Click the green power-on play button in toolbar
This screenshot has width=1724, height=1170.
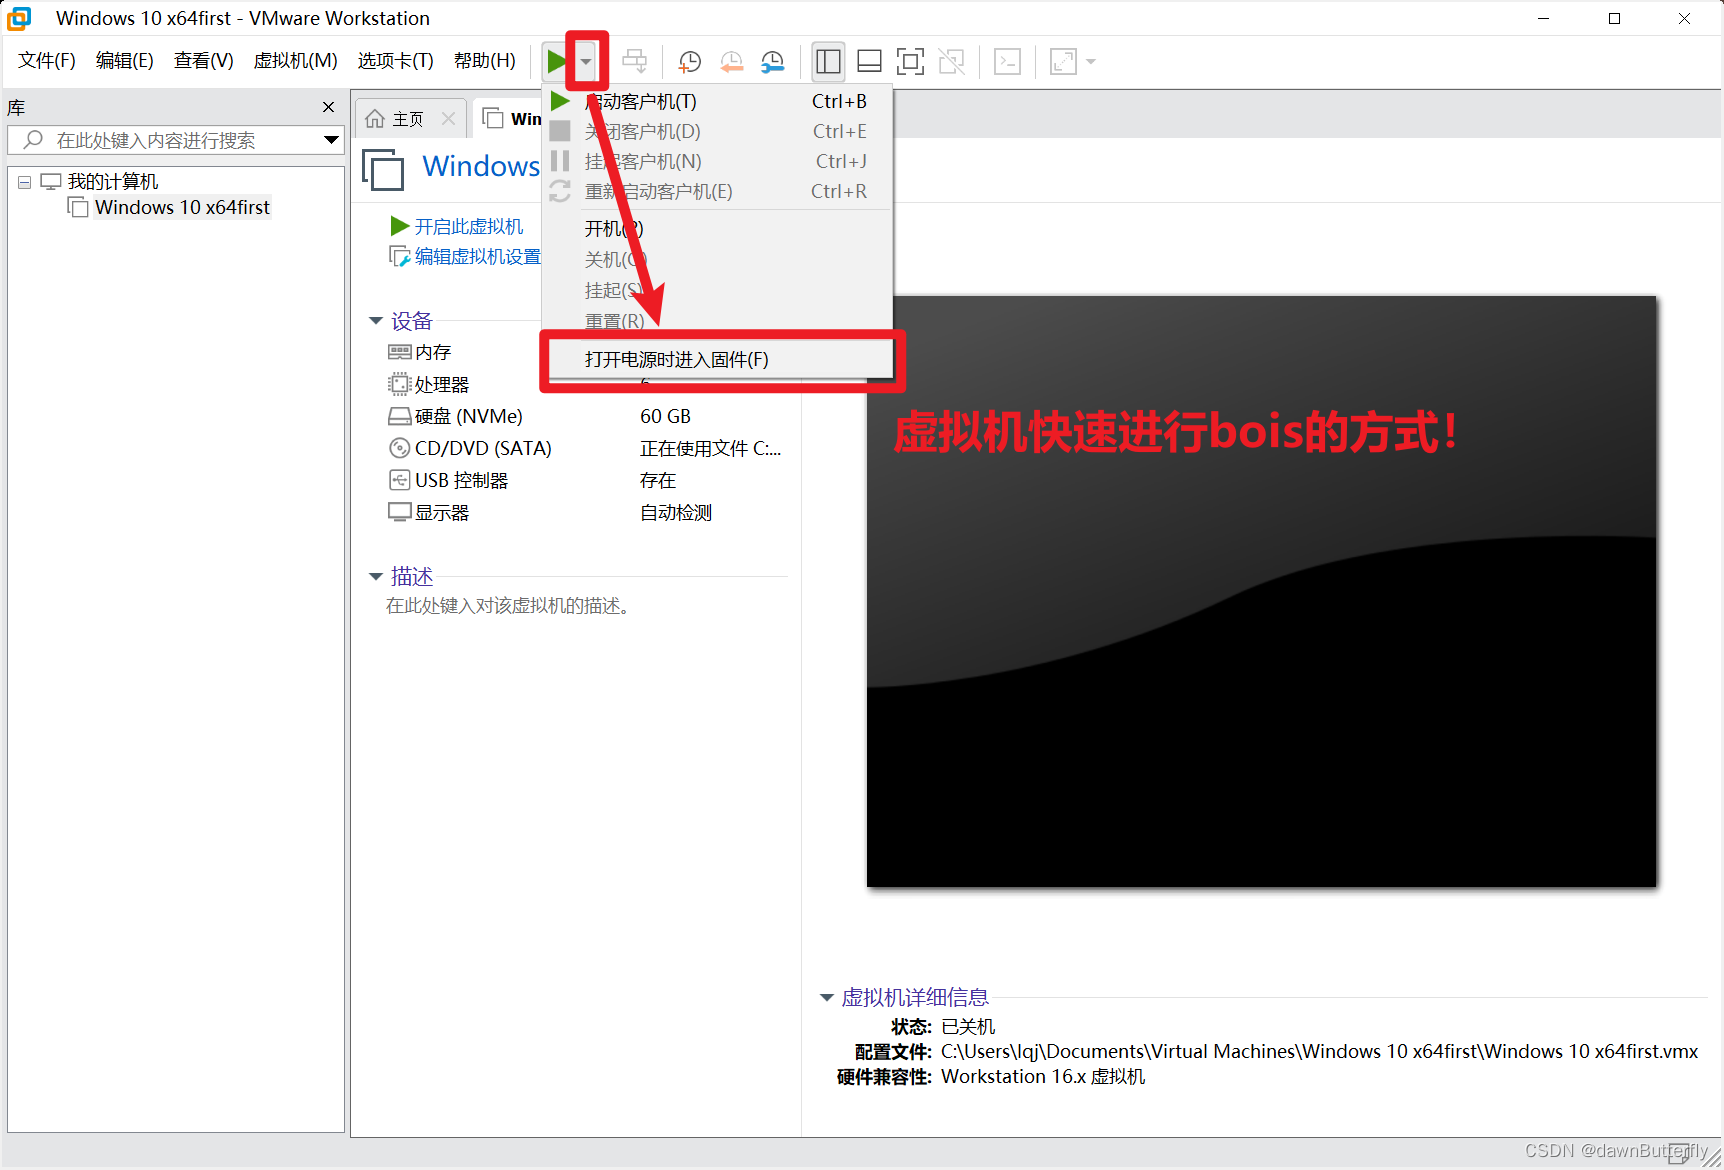click(x=556, y=62)
